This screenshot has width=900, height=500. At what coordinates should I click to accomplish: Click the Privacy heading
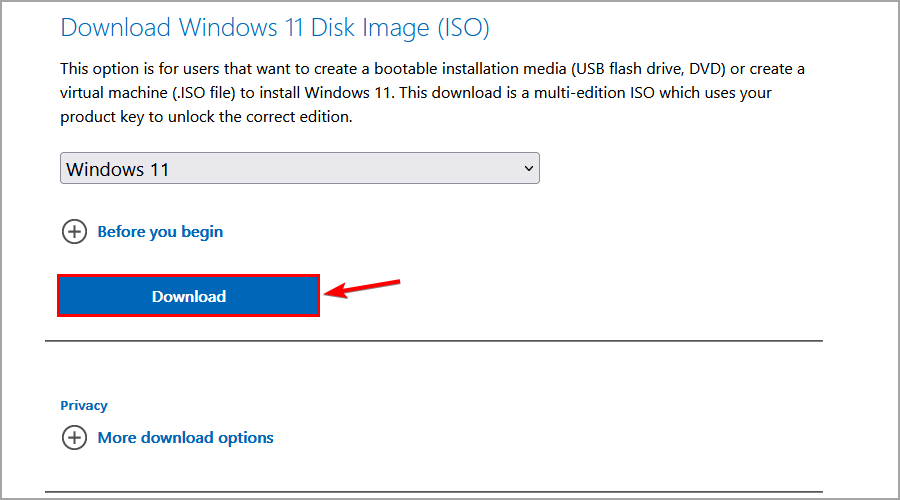84,406
